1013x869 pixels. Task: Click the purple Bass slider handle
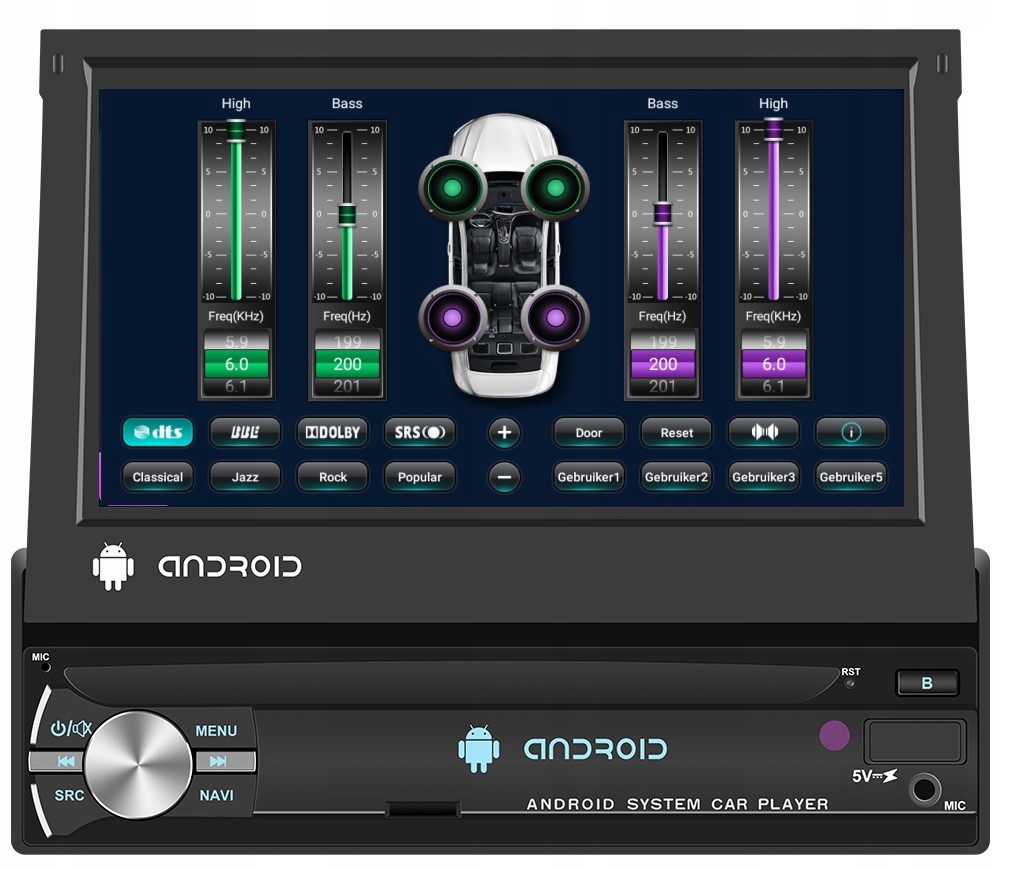pos(662,213)
